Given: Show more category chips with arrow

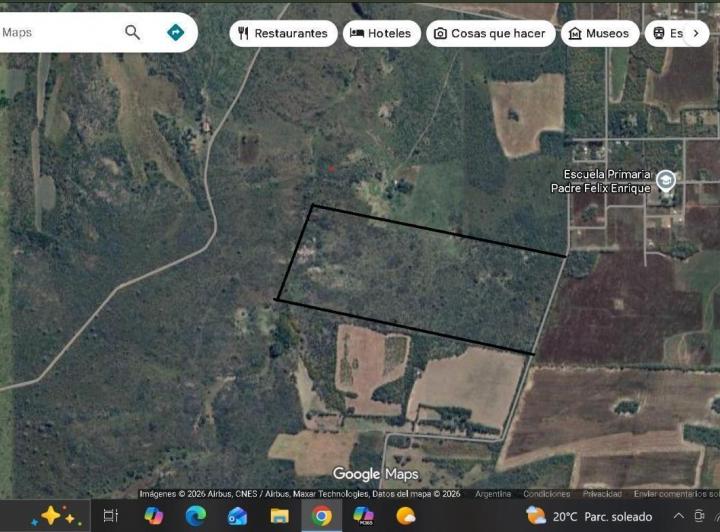Looking at the screenshot, I should pos(696,34).
